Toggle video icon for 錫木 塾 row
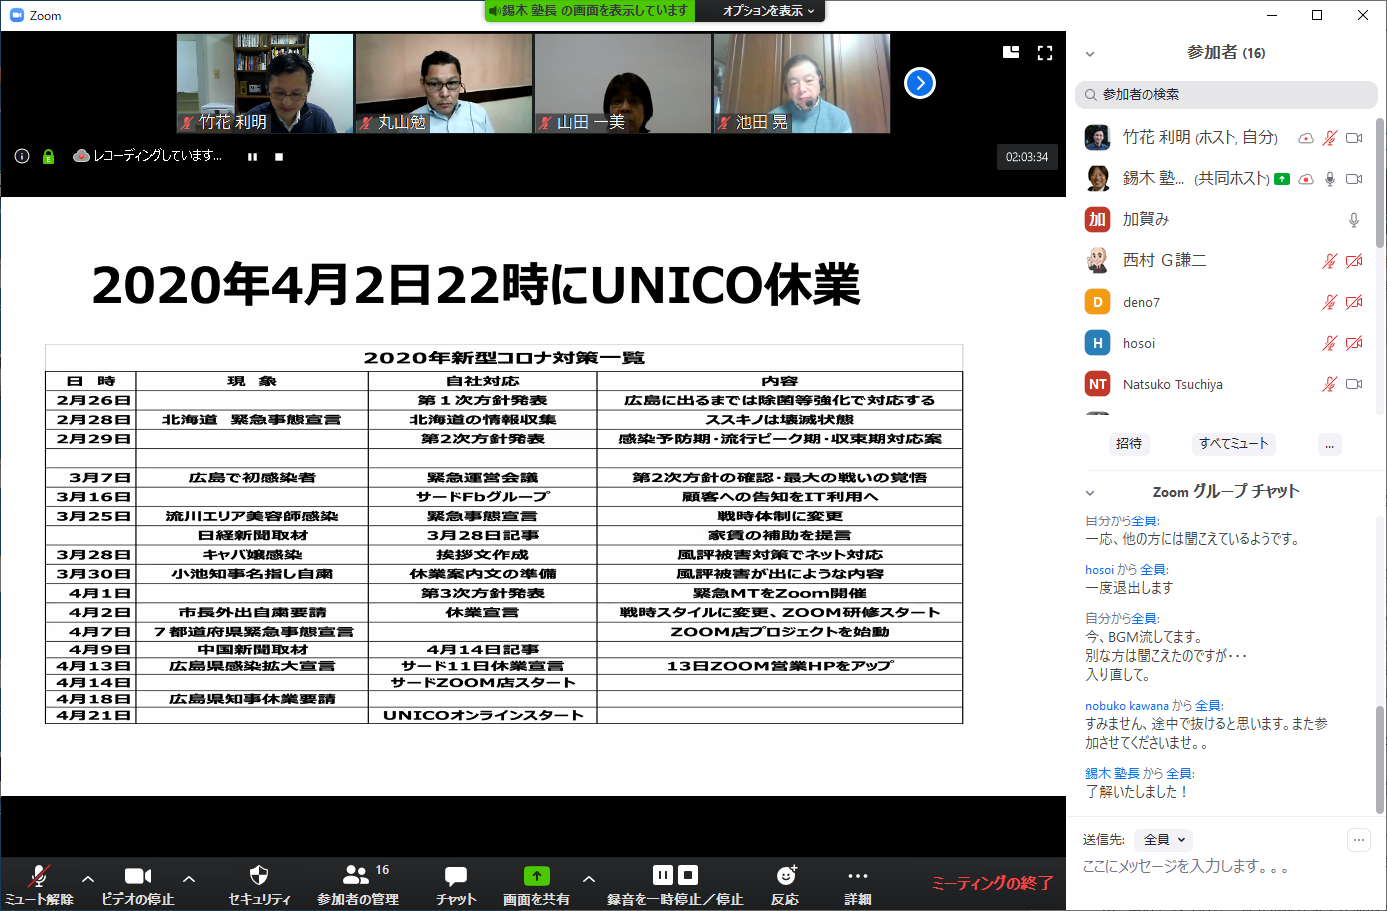Screen dimensions: 1387x911 [1354, 179]
